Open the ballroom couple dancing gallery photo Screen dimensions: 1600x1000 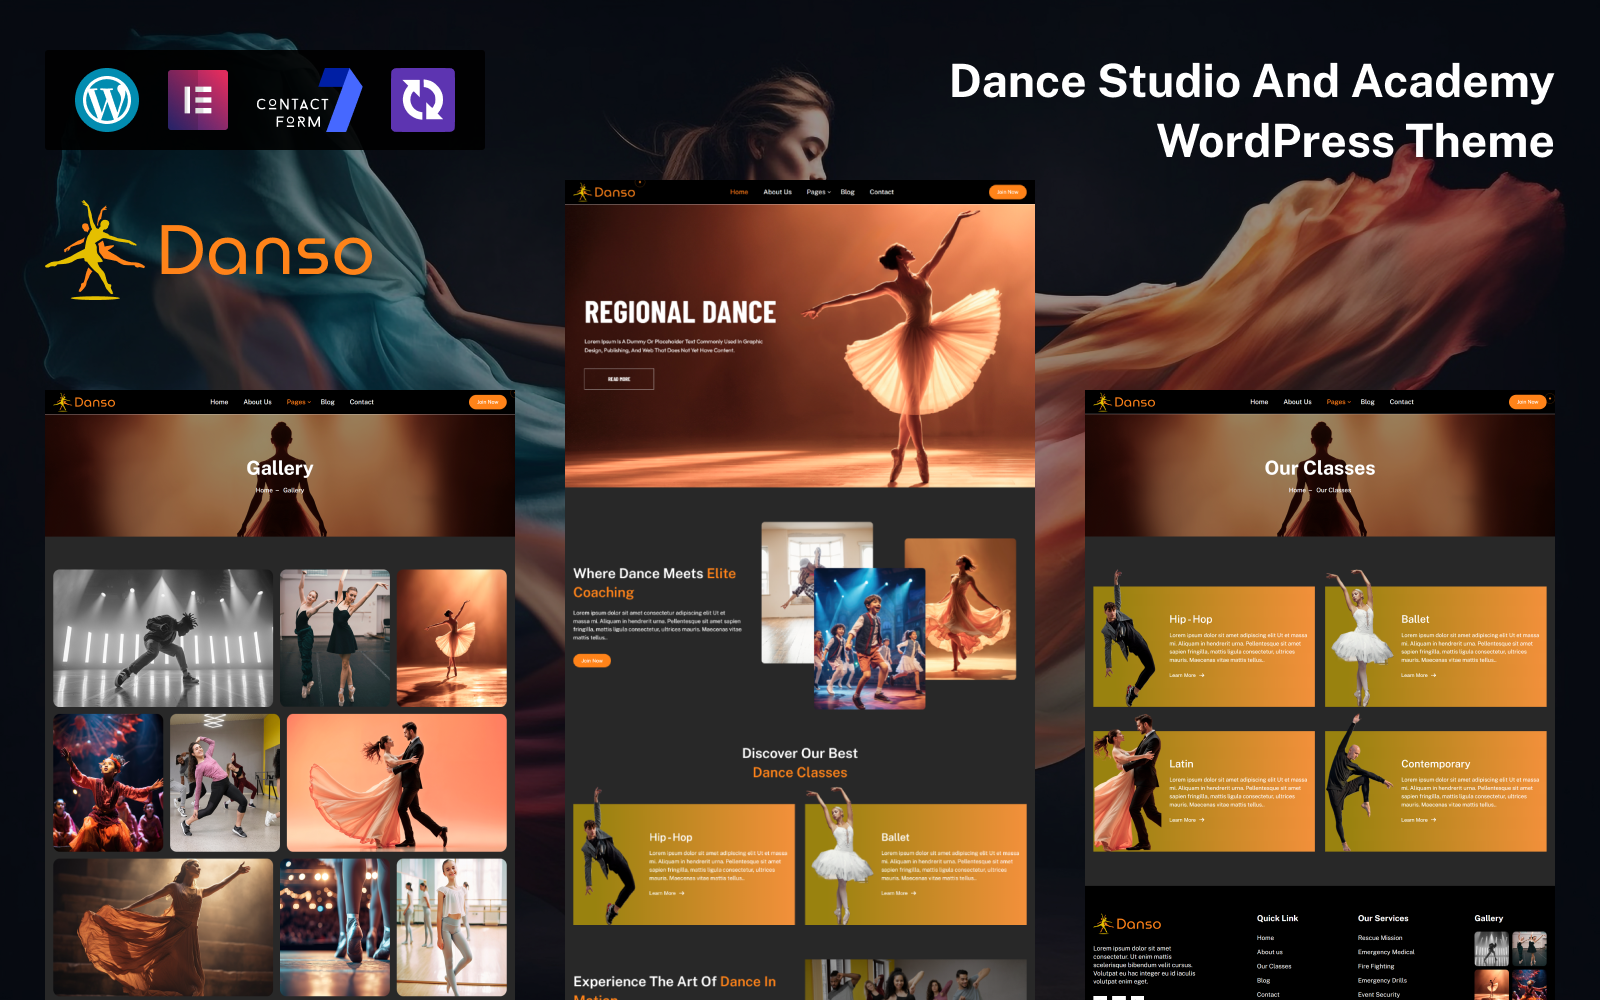396,782
